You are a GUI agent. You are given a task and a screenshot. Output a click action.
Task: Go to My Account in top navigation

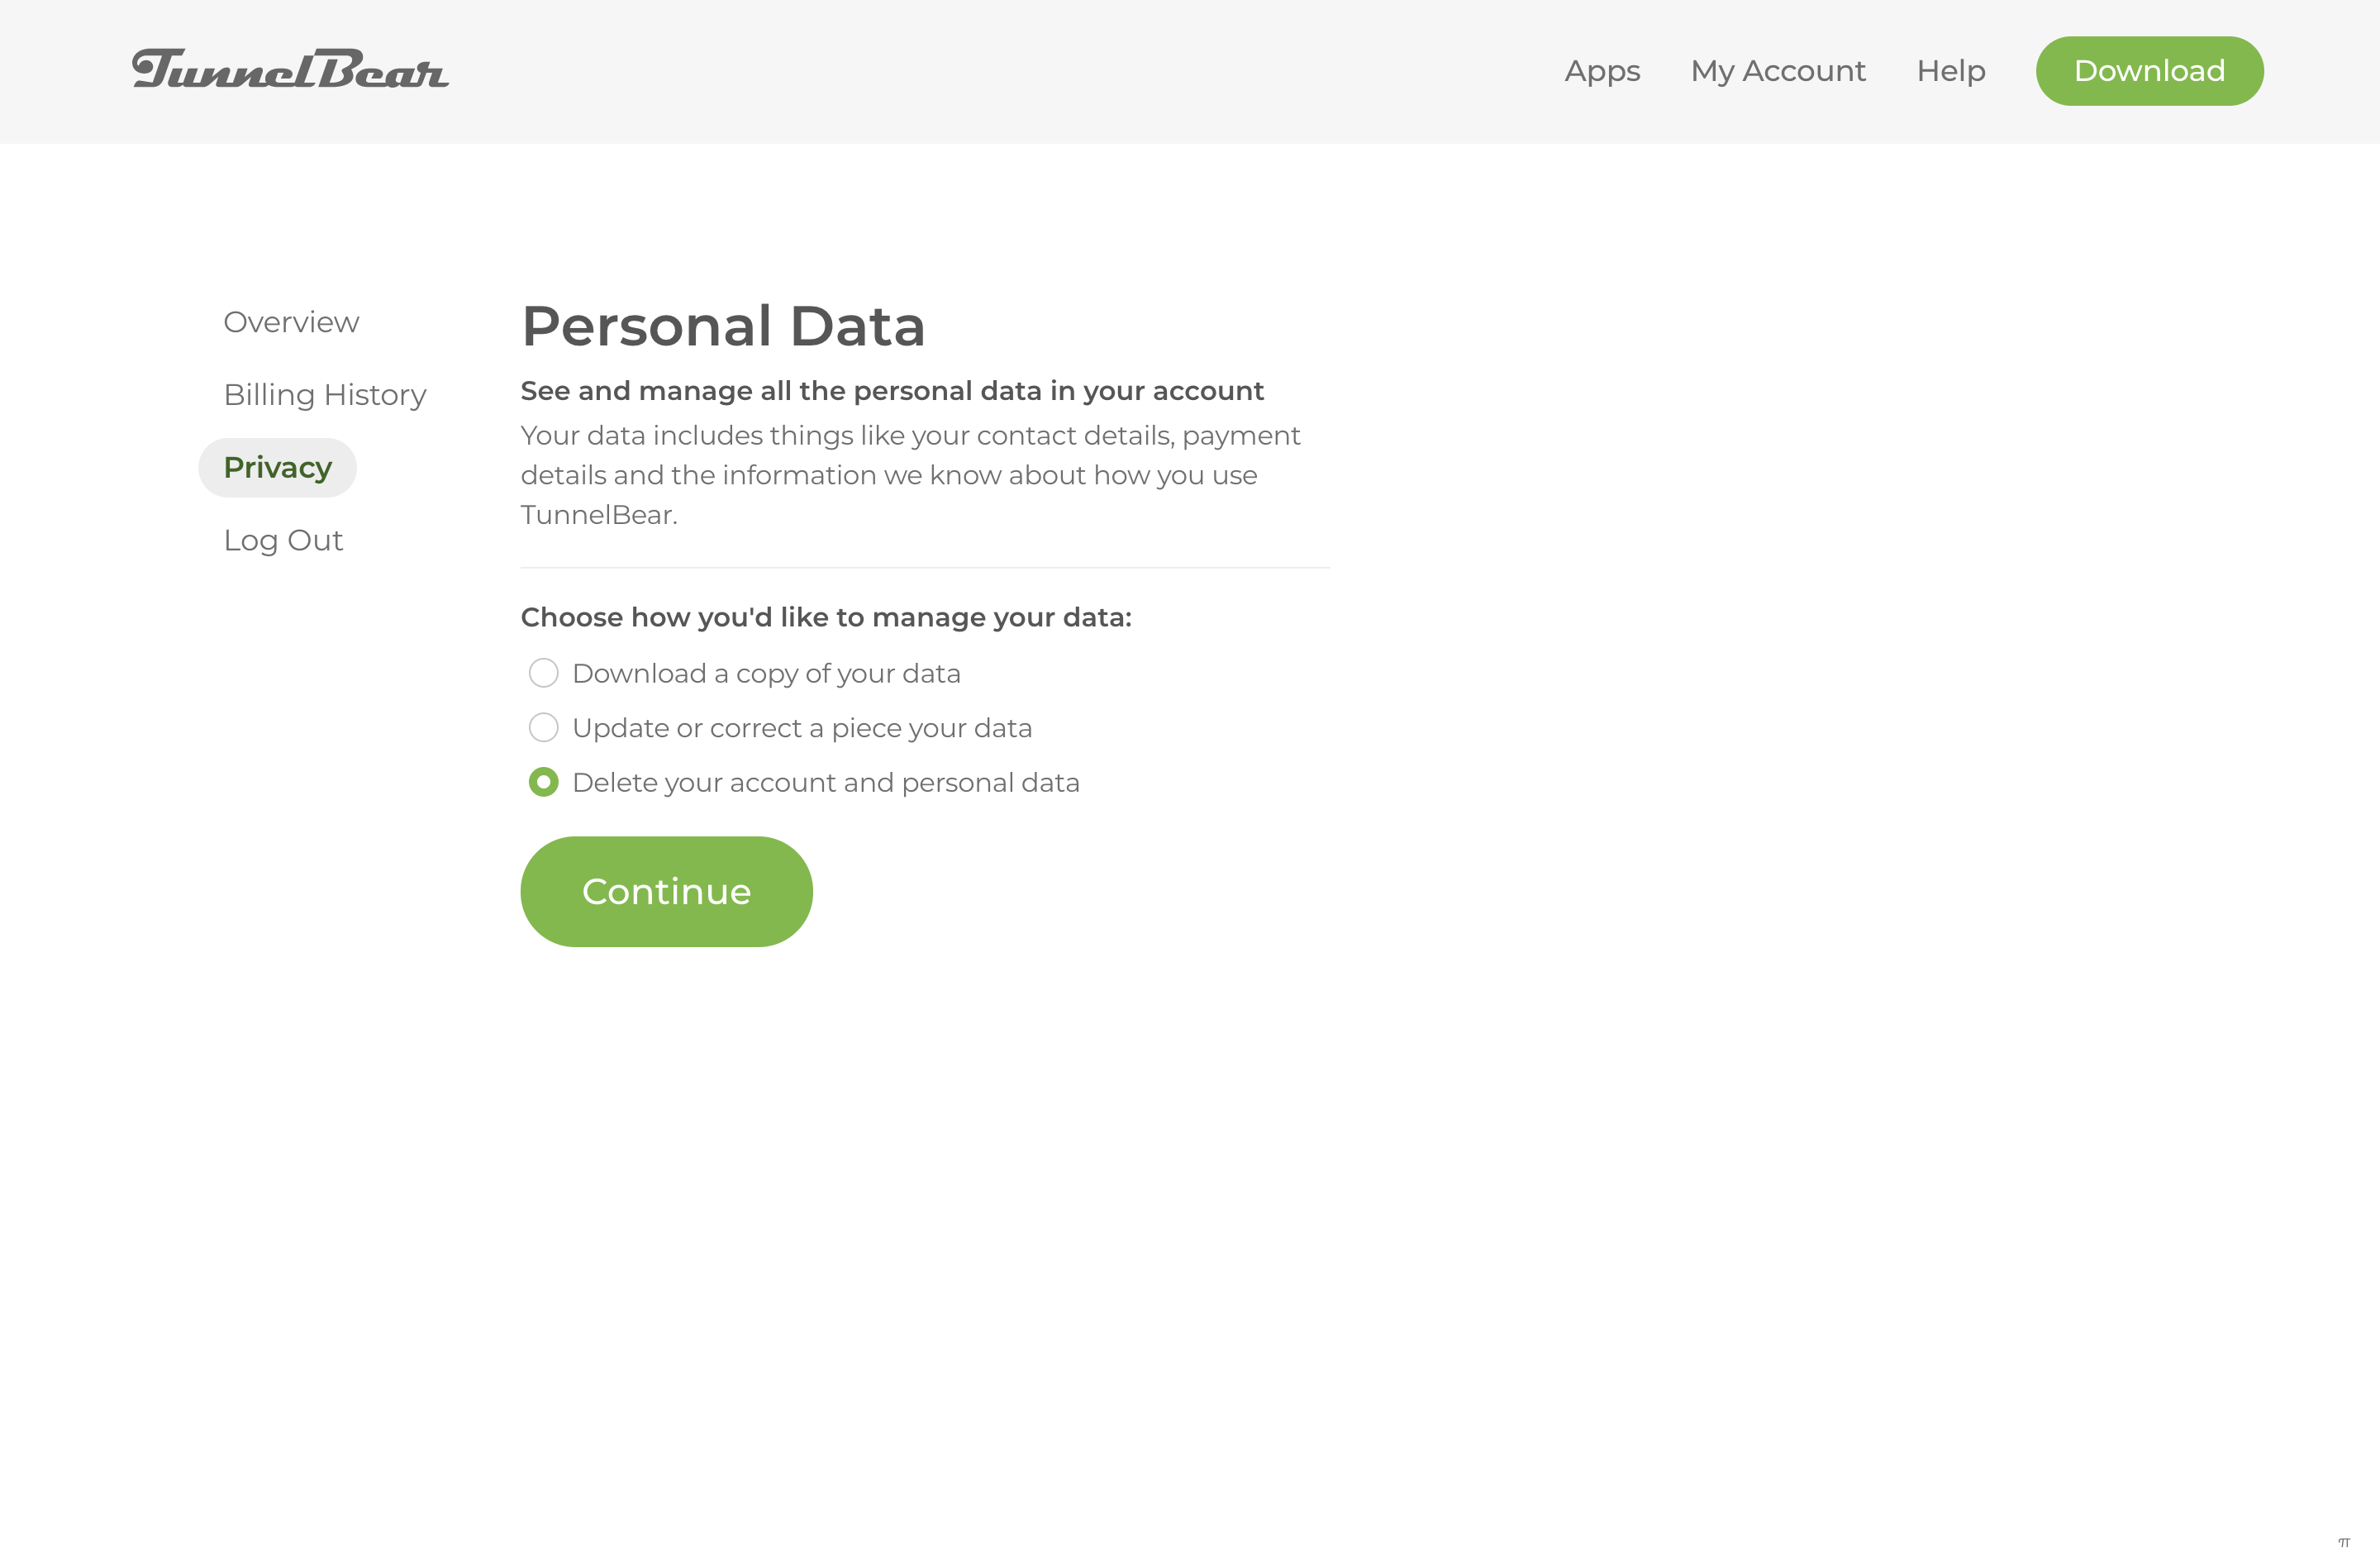1778,71
